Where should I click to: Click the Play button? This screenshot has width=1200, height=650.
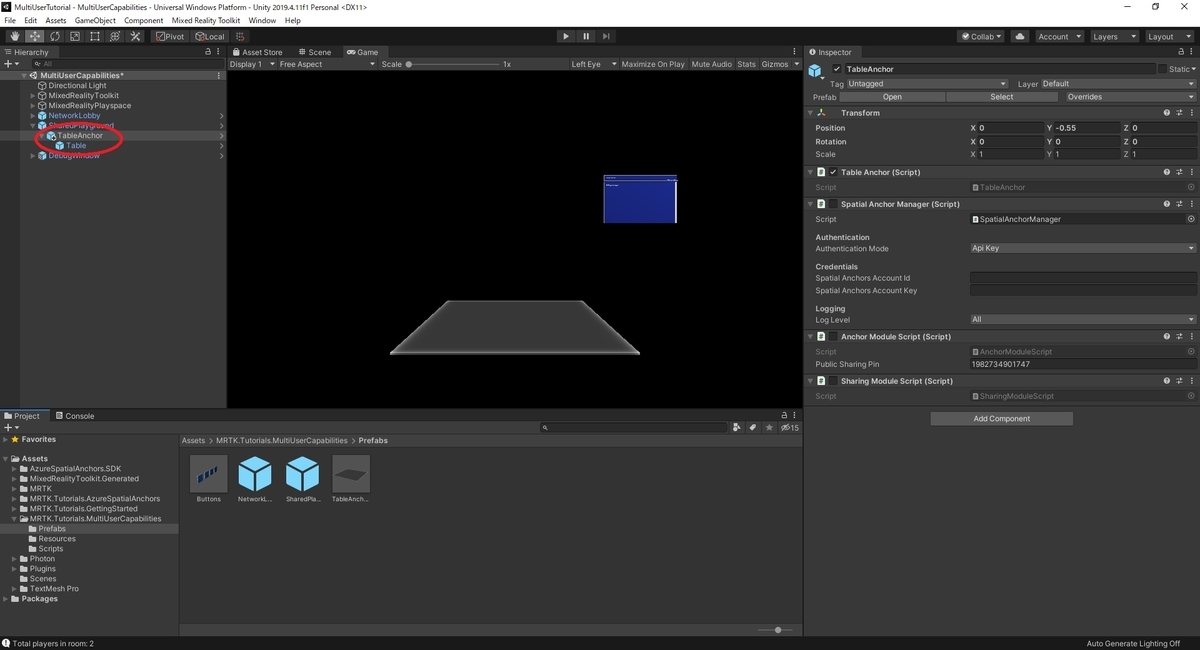566,37
